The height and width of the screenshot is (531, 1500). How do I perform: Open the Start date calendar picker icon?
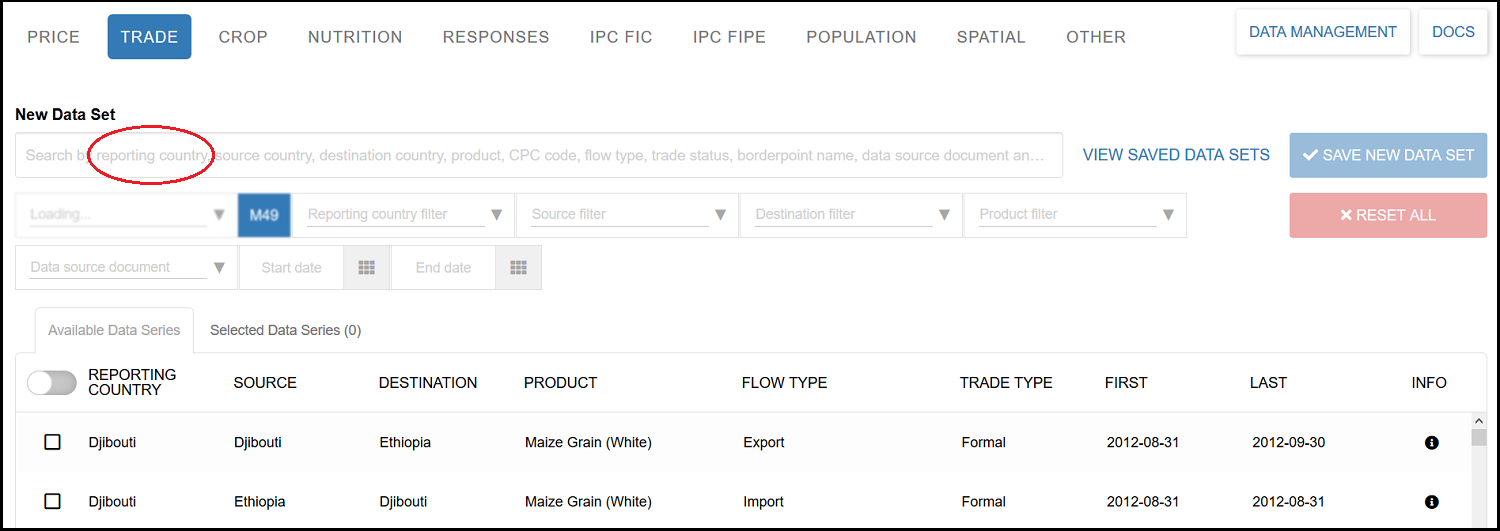coord(366,268)
